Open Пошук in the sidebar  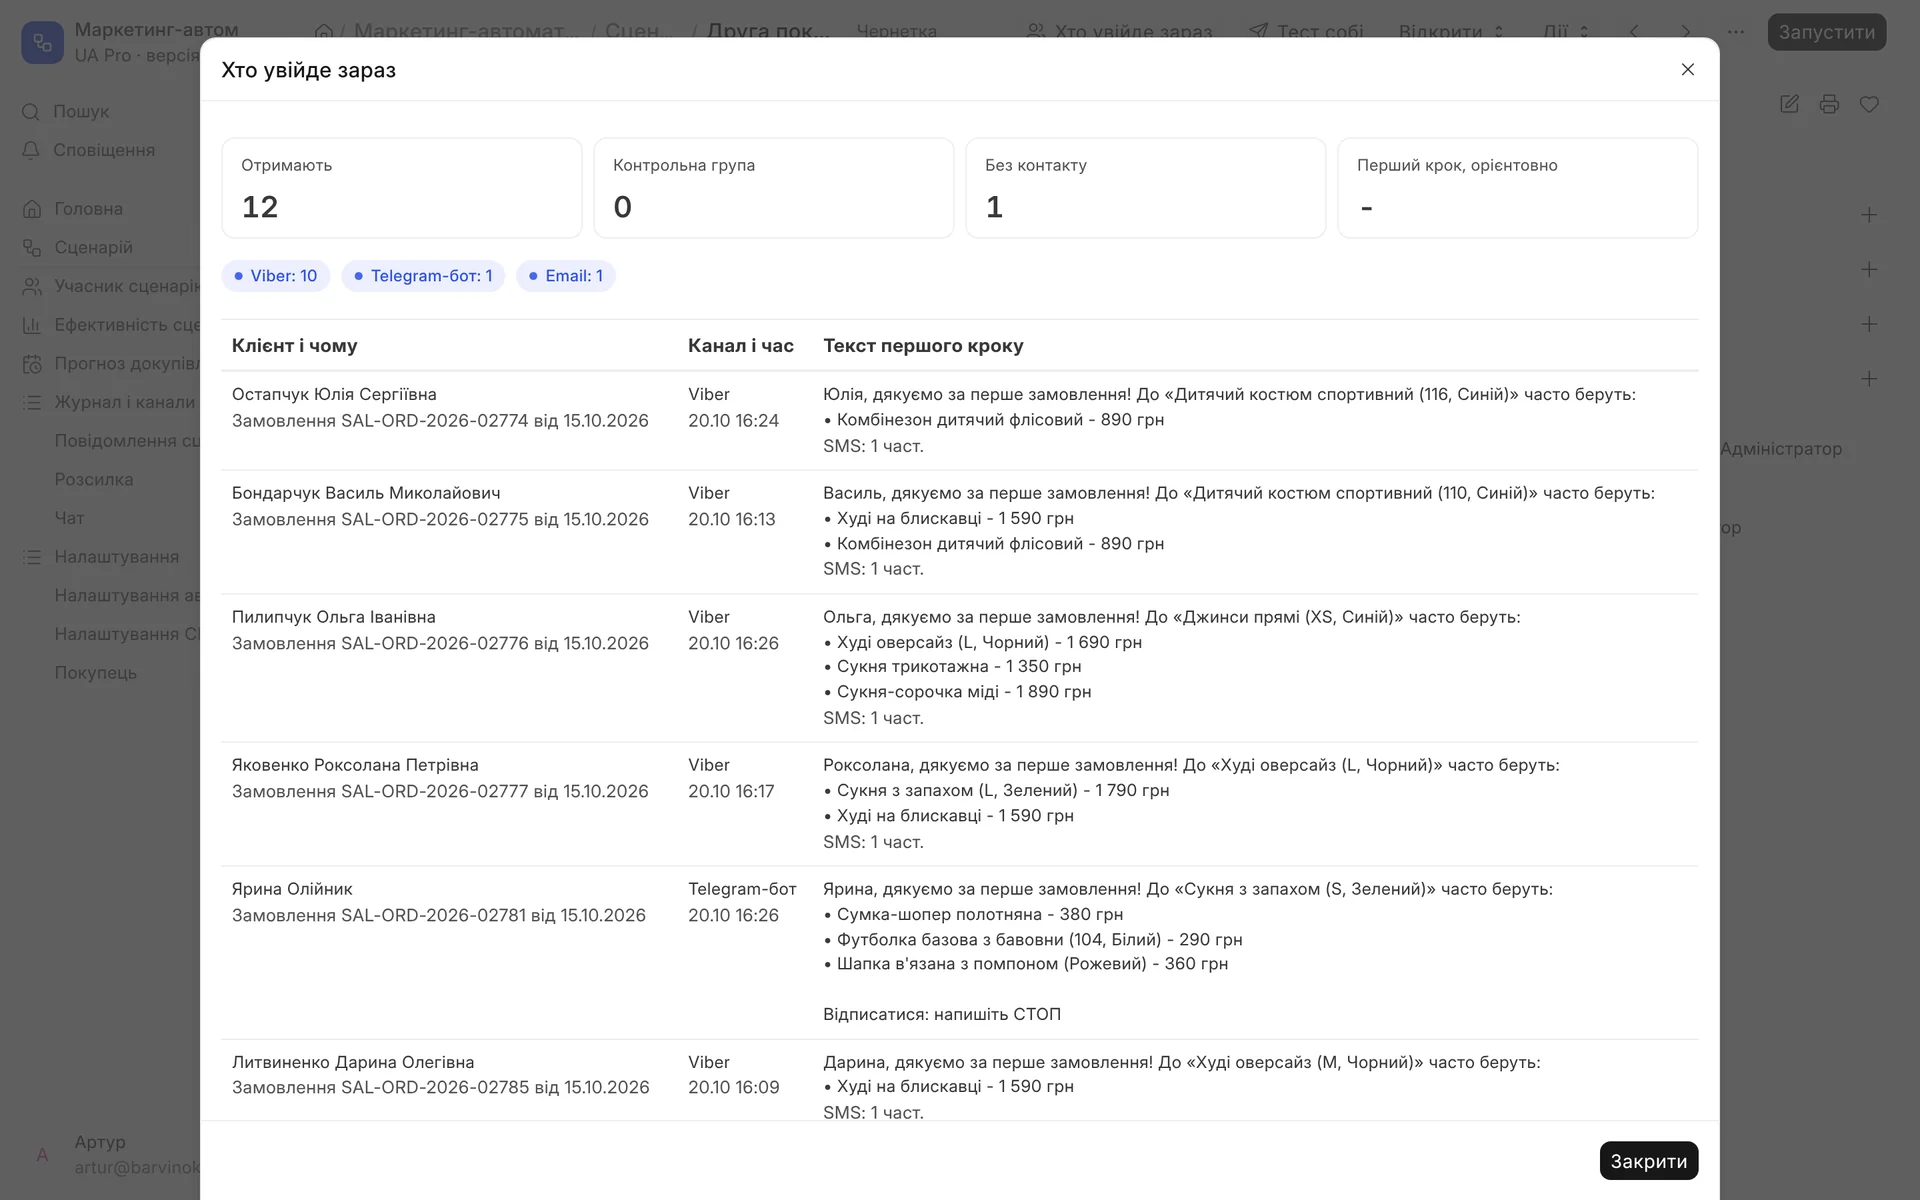click(81, 111)
